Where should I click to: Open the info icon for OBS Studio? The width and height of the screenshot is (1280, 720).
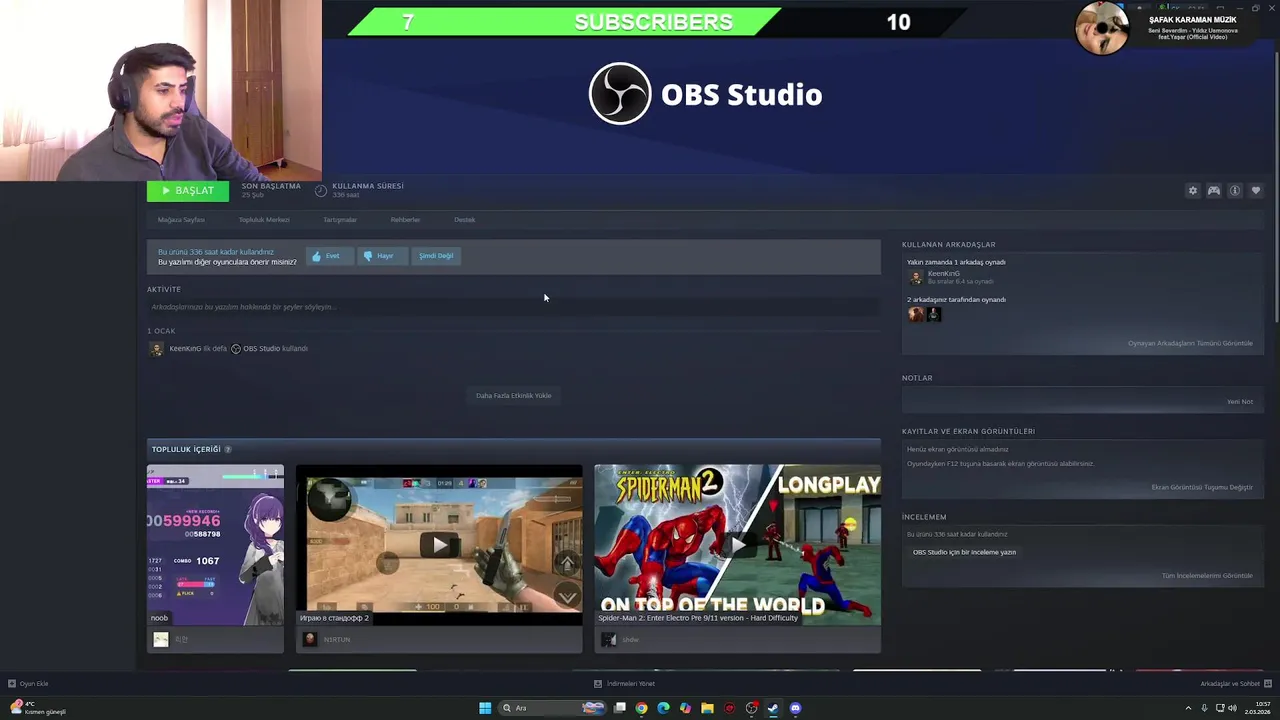click(x=1235, y=191)
